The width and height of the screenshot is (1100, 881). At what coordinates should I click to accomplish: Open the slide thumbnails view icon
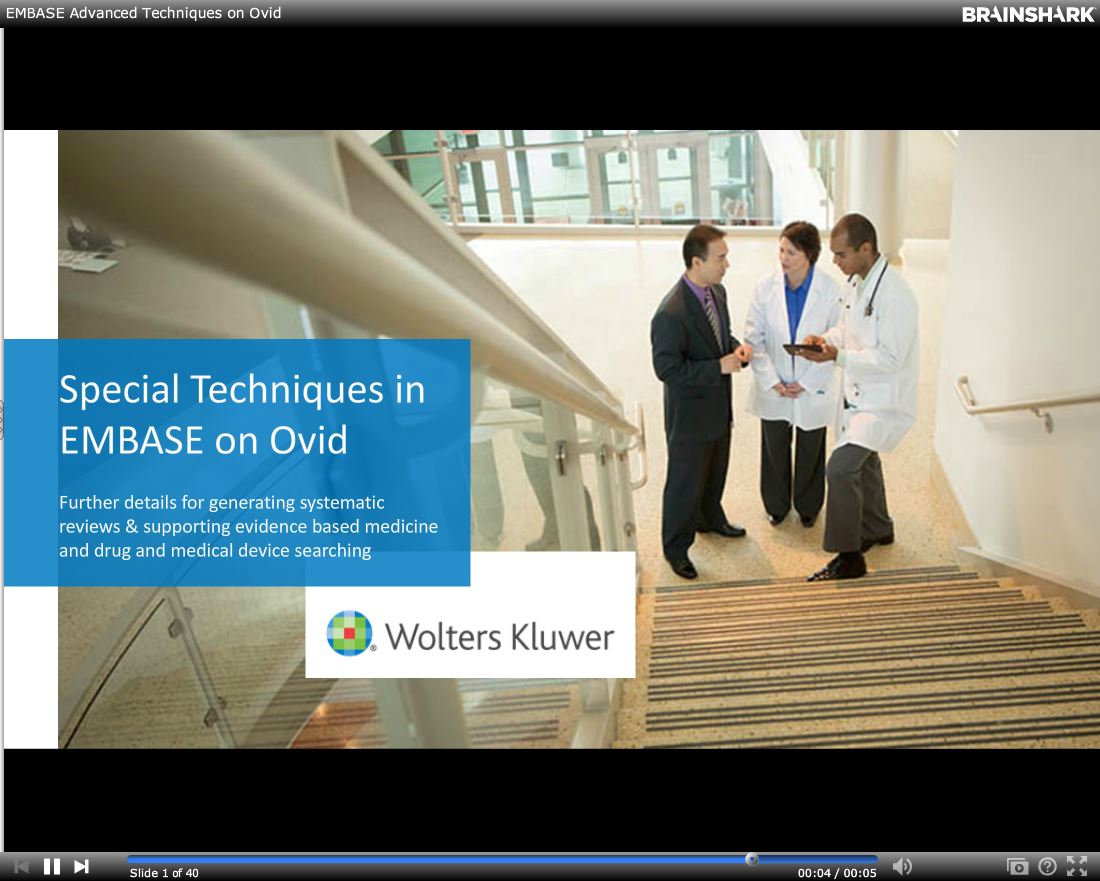tap(1017, 867)
